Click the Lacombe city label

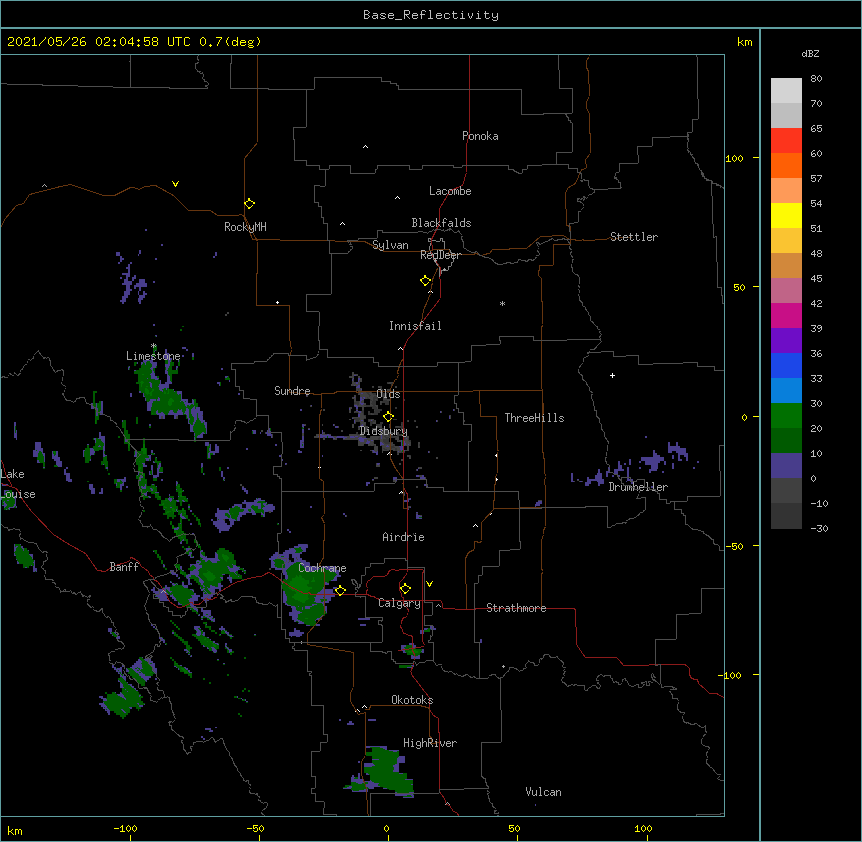450,191
